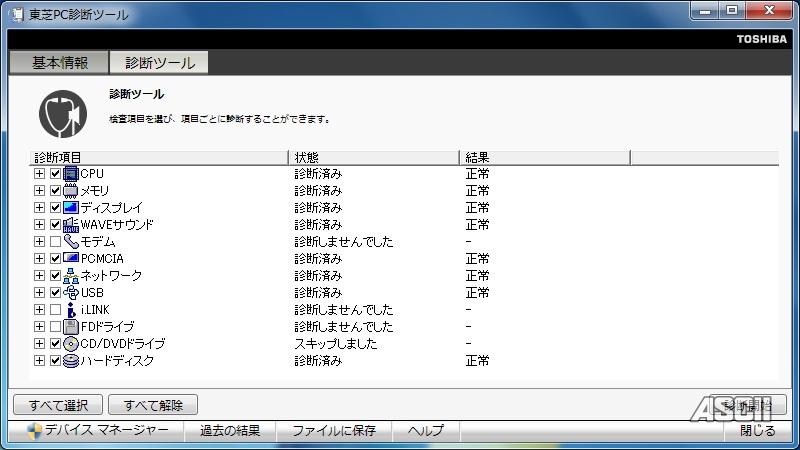Click the ハードディスク drive icon

(71, 361)
